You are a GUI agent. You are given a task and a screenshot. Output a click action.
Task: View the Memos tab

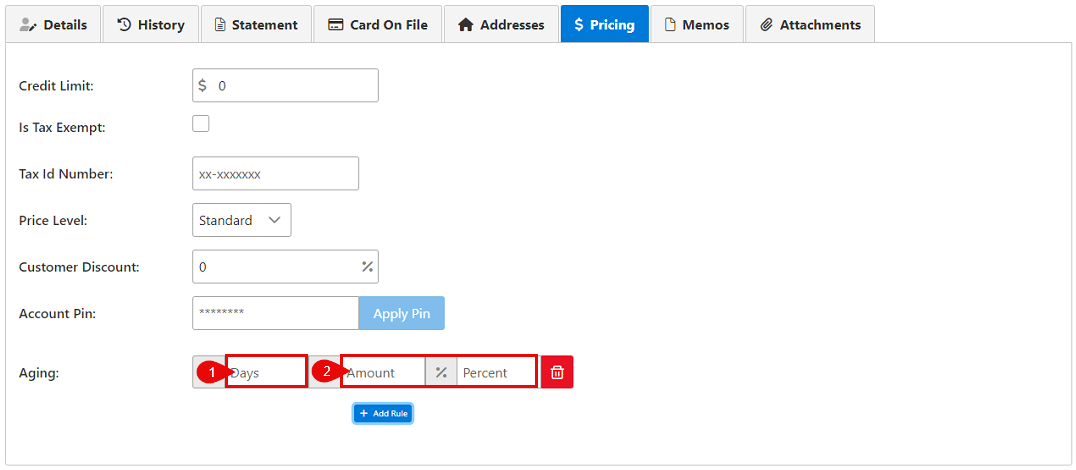(697, 24)
